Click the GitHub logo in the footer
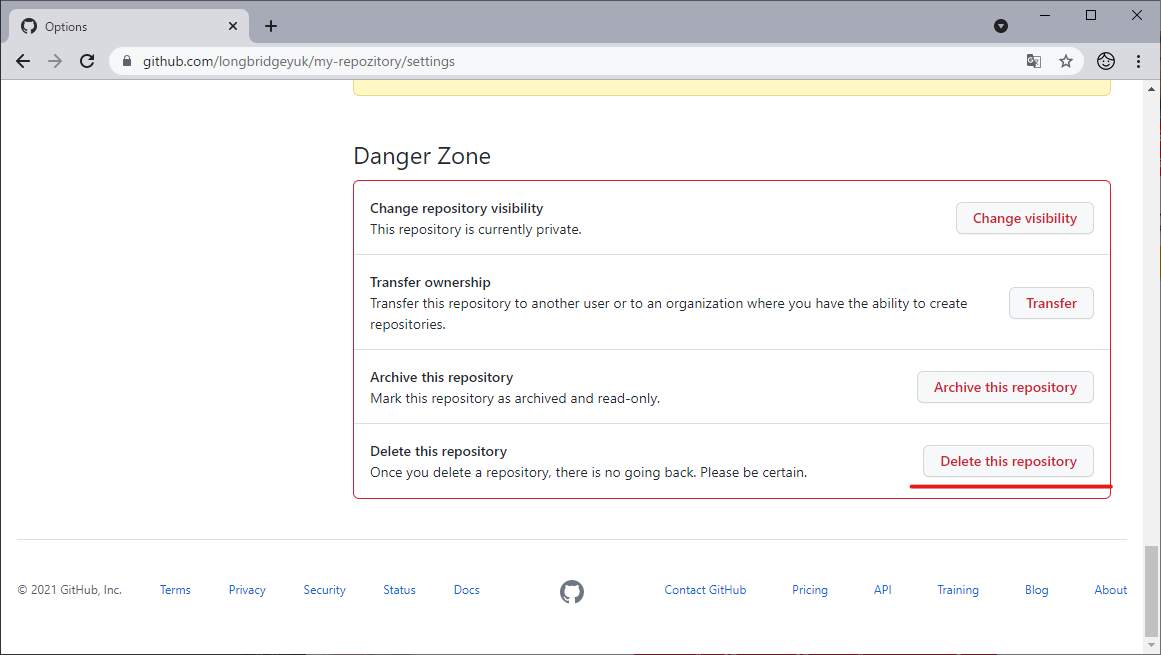 [572, 591]
